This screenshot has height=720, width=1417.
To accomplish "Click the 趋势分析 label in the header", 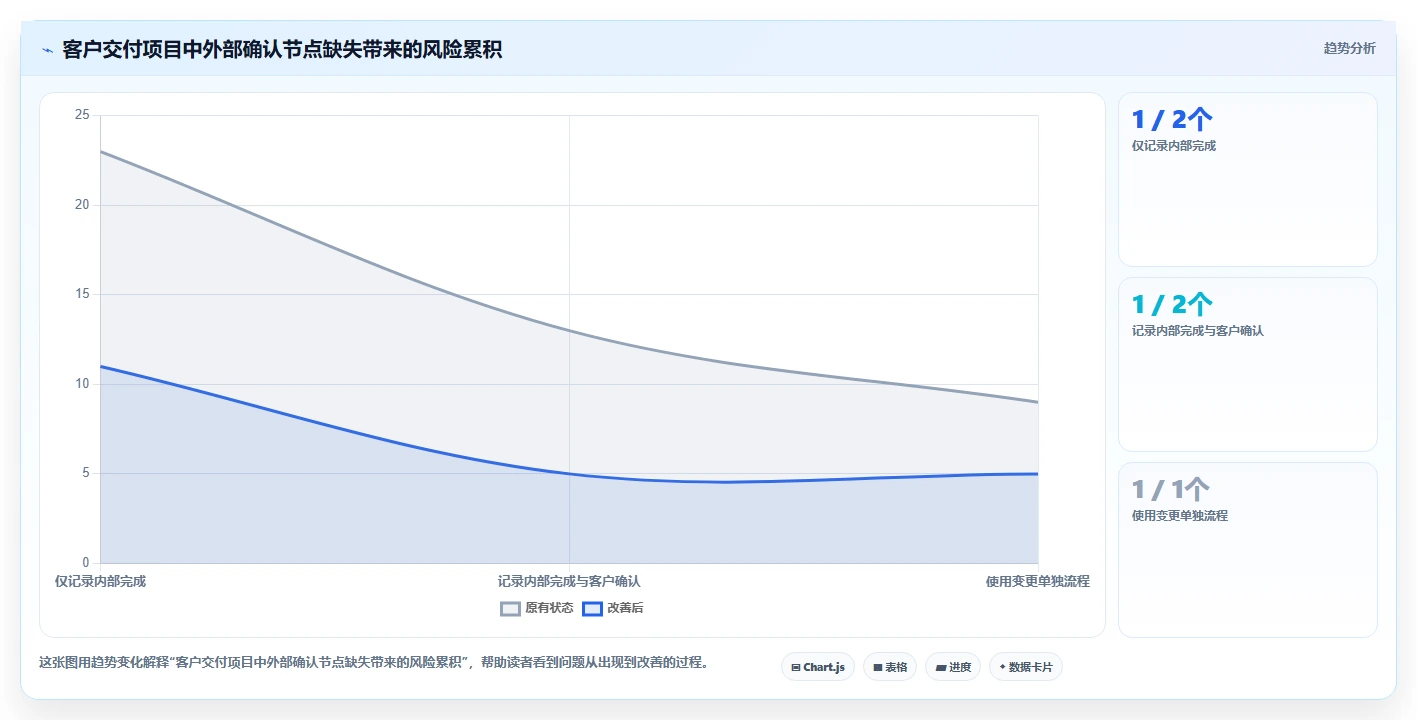I will pyautogui.click(x=1350, y=48).
